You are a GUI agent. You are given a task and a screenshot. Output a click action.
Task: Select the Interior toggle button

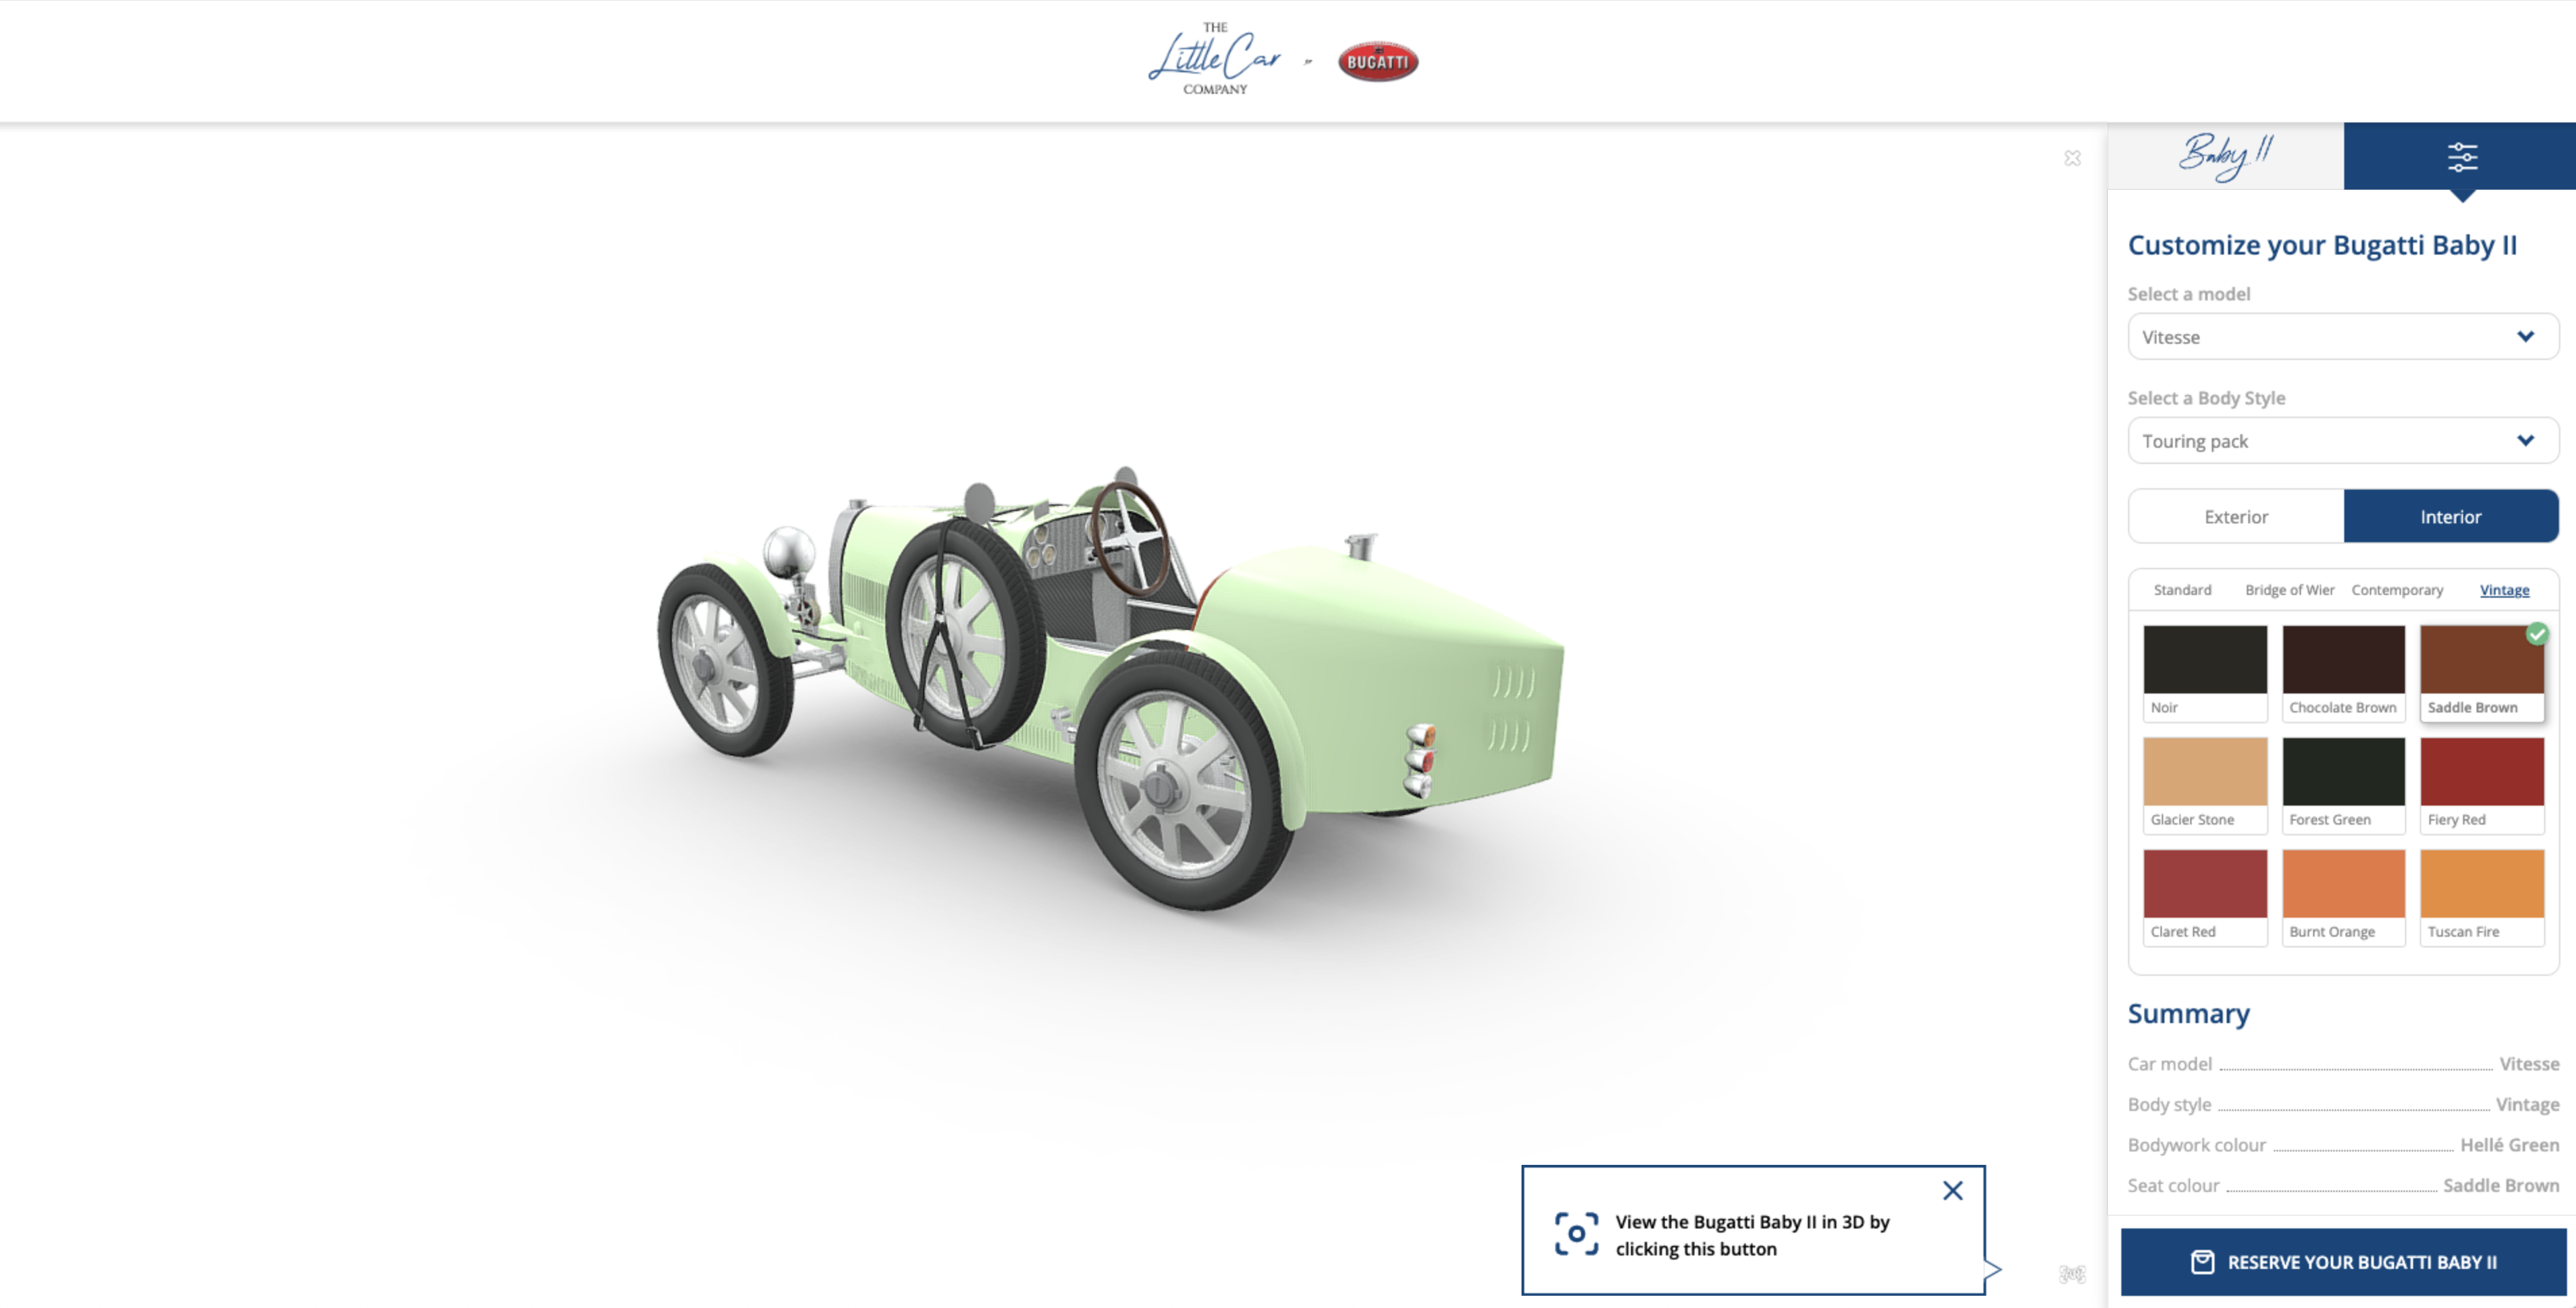pyautogui.click(x=2450, y=516)
